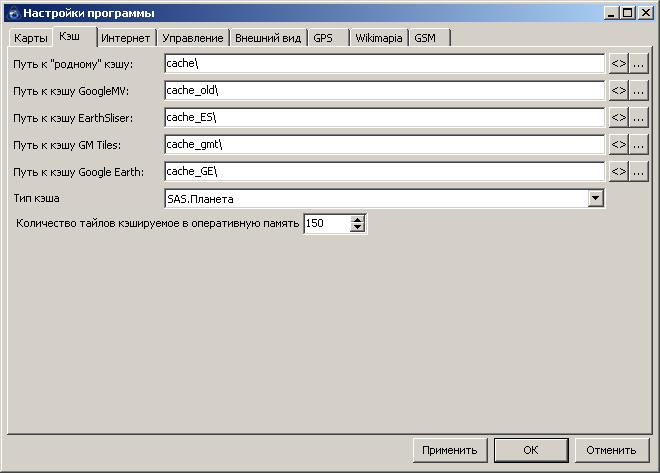Viewport: 660px width, 473px height.
Task: Confirm settings with OK button
Action: pos(531,450)
